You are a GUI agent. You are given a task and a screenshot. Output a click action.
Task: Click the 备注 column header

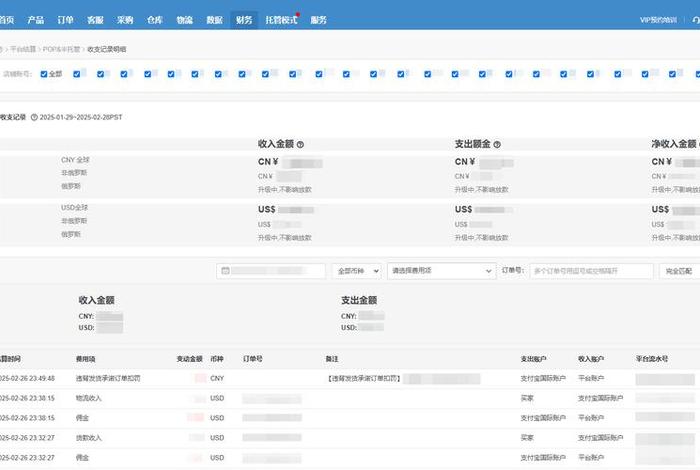[x=332, y=359]
